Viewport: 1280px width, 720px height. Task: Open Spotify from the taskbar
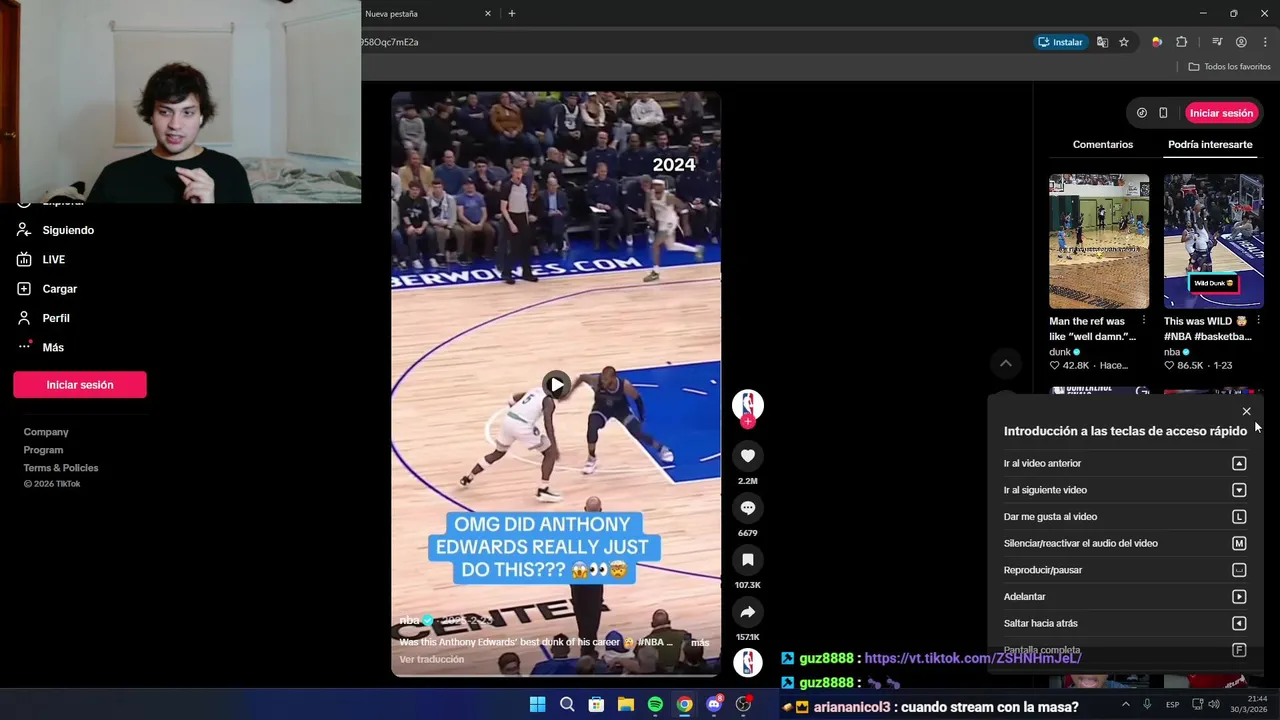click(x=655, y=704)
